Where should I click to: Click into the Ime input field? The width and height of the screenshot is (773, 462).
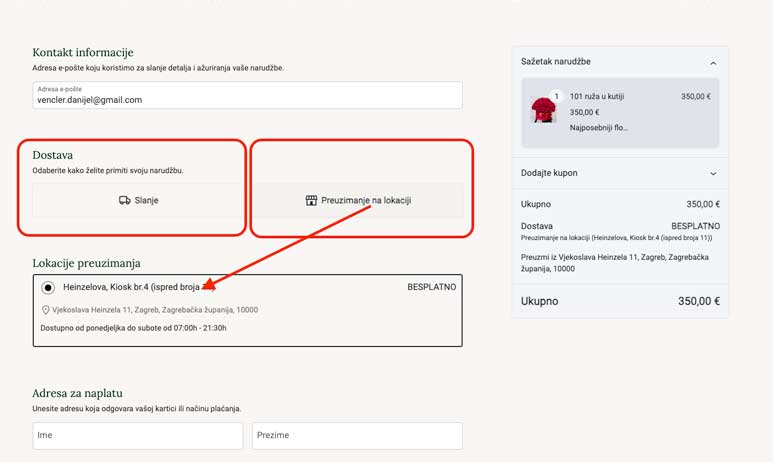pyautogui.click(x=138, y=435)
